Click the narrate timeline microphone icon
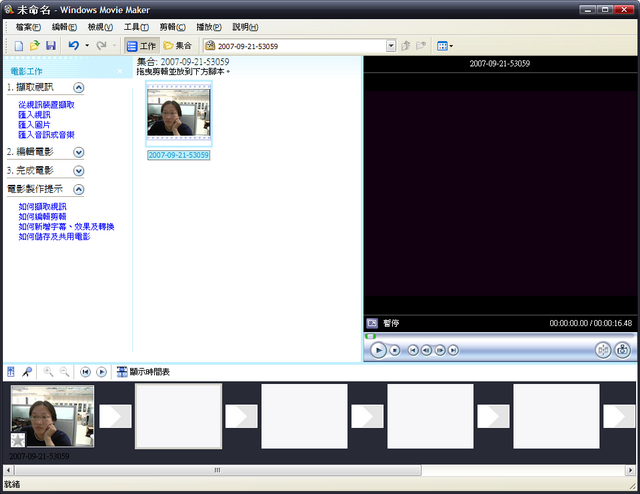 pyautogui.click(x=27, y=372)
